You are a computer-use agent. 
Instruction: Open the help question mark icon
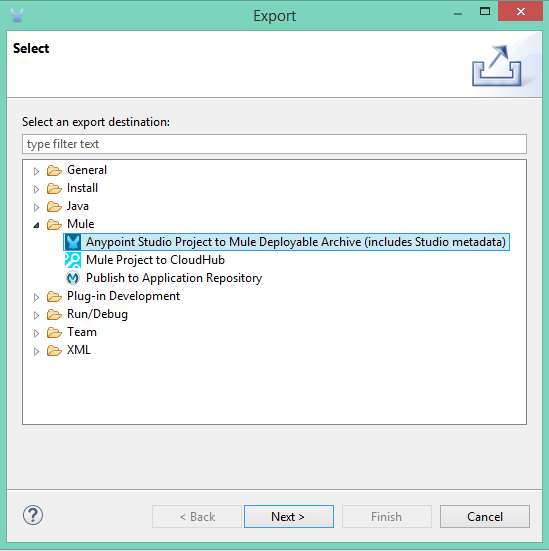tap(33, 516)
